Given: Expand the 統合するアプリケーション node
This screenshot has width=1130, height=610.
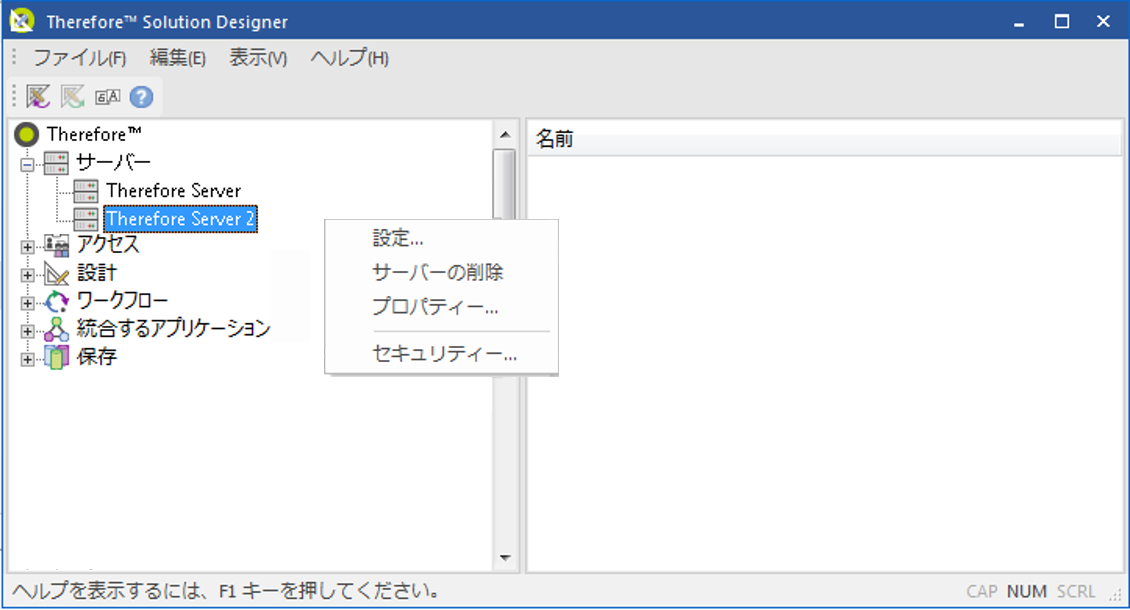Looking at the screenshot, I should (x=27, y=332).
